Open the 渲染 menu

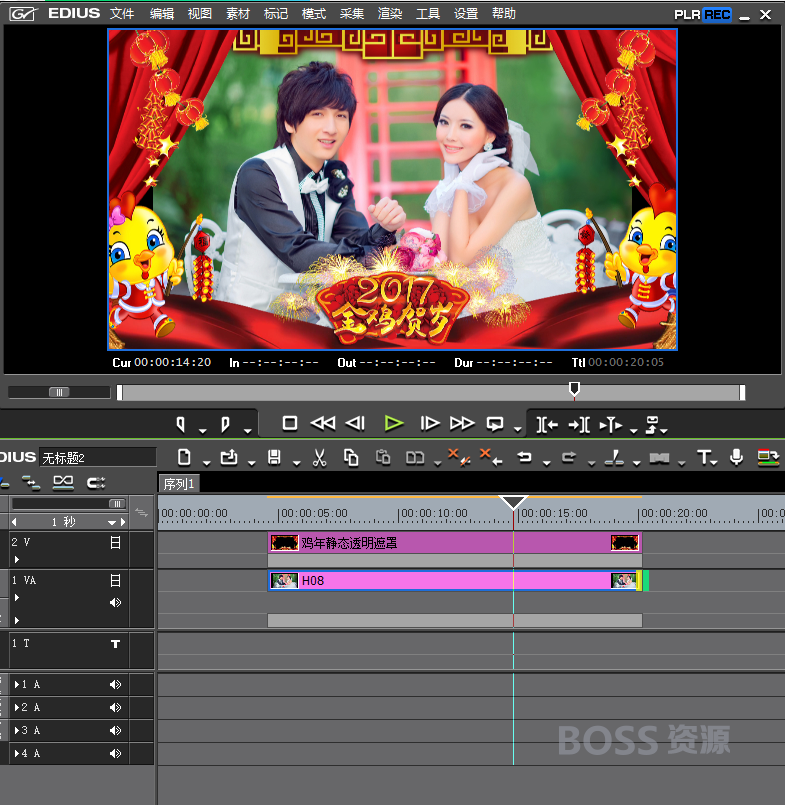[390, 14]
